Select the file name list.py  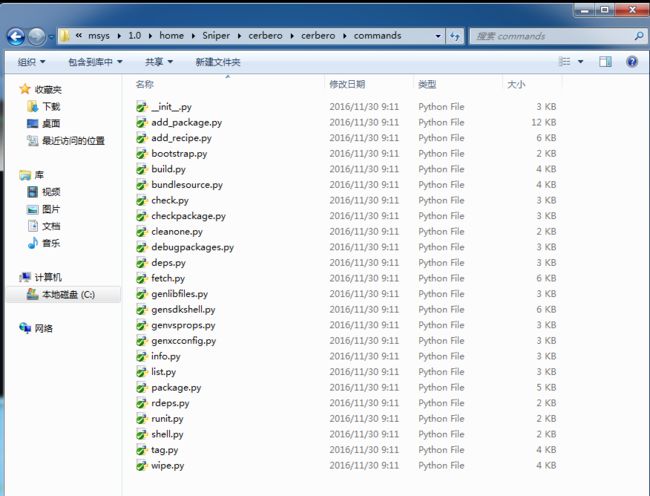[163, 372]
